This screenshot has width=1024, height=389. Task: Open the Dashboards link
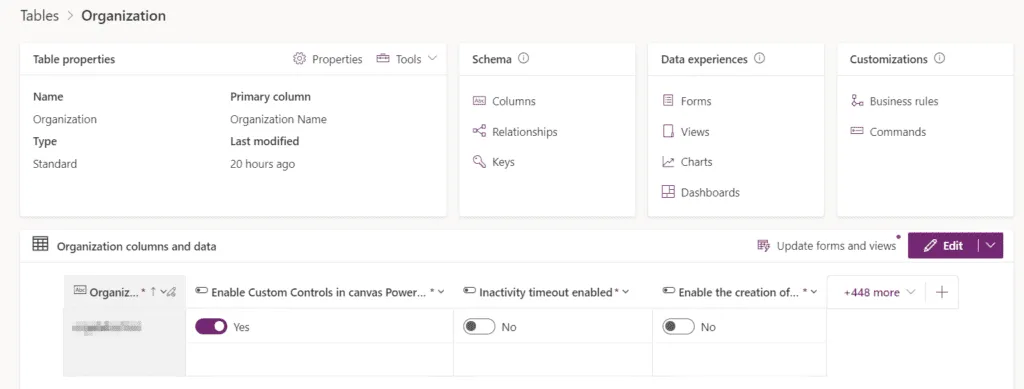[710, 192]
